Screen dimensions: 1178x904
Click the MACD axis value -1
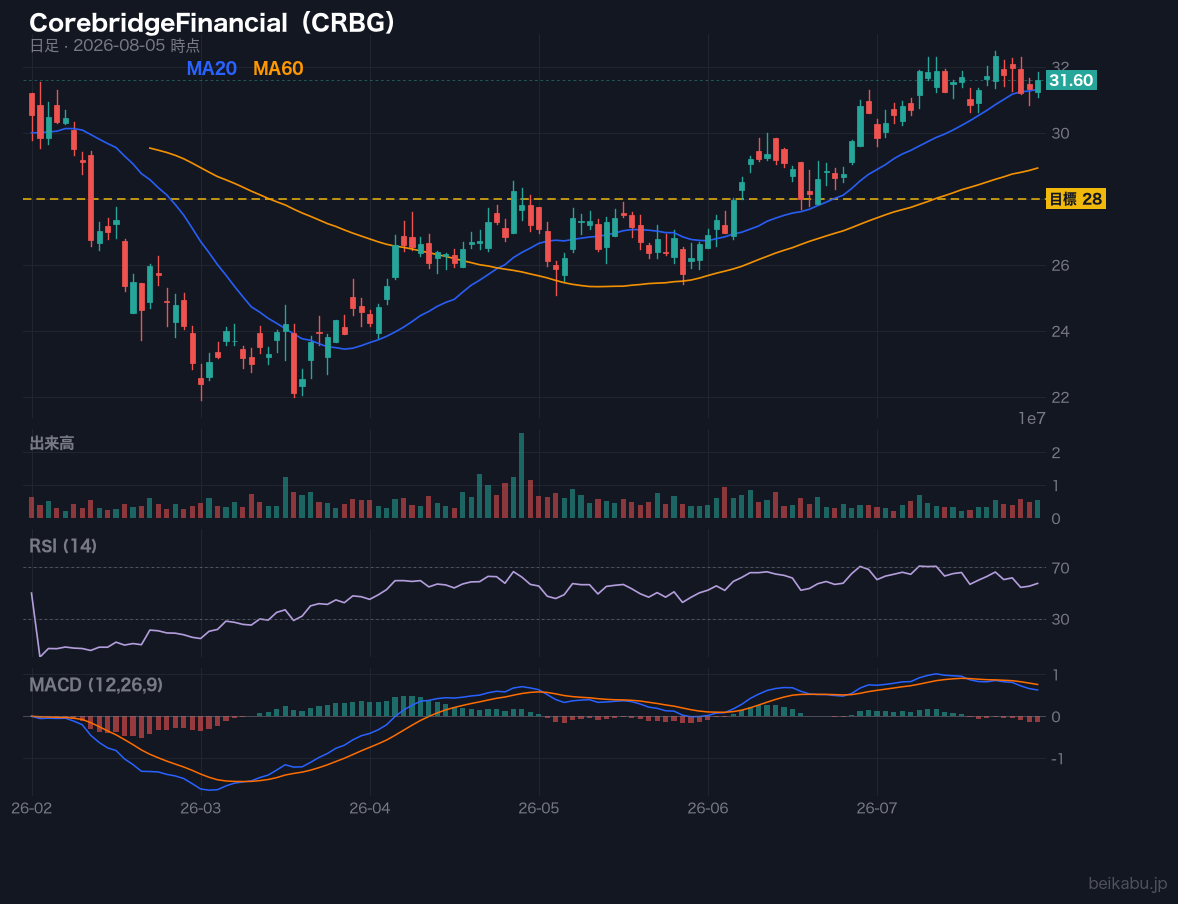[1055, 759]
